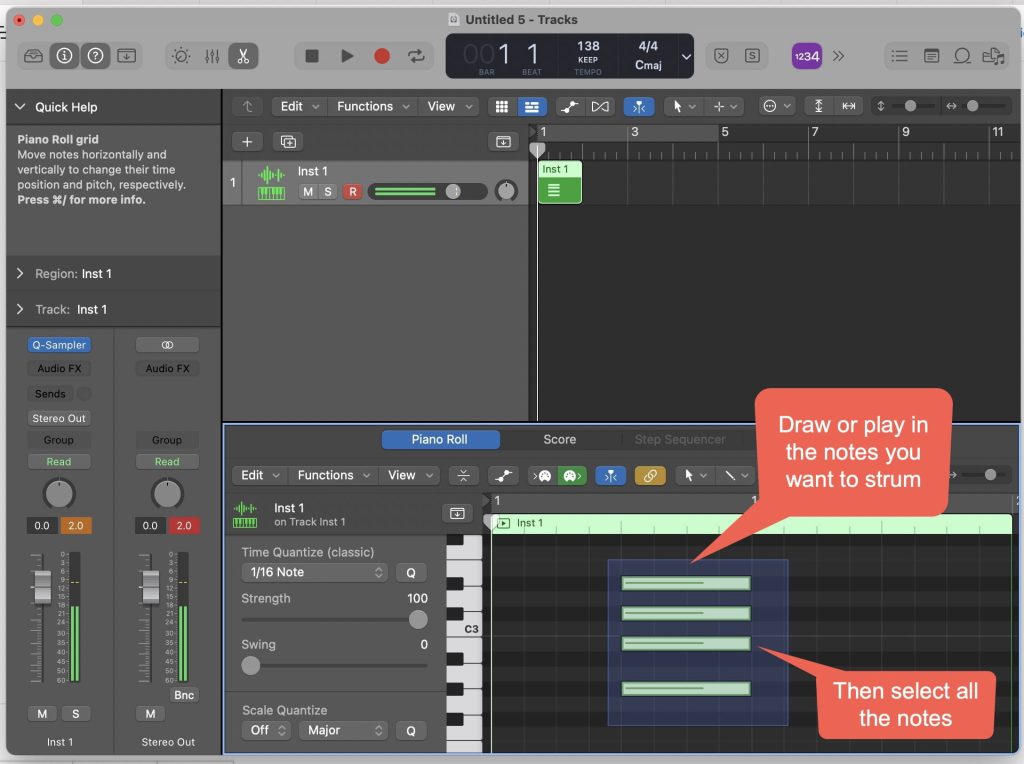Expand the Region: Inst 1 inspector section
Viewport: 1024px width, 764px height.
pos(21,274)
